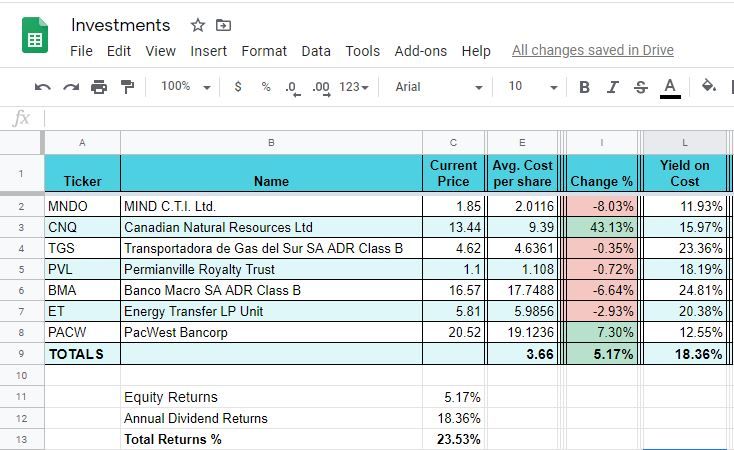Increase decimal places
The height and width of the screenshot is (450, 734).
(321, 88)
